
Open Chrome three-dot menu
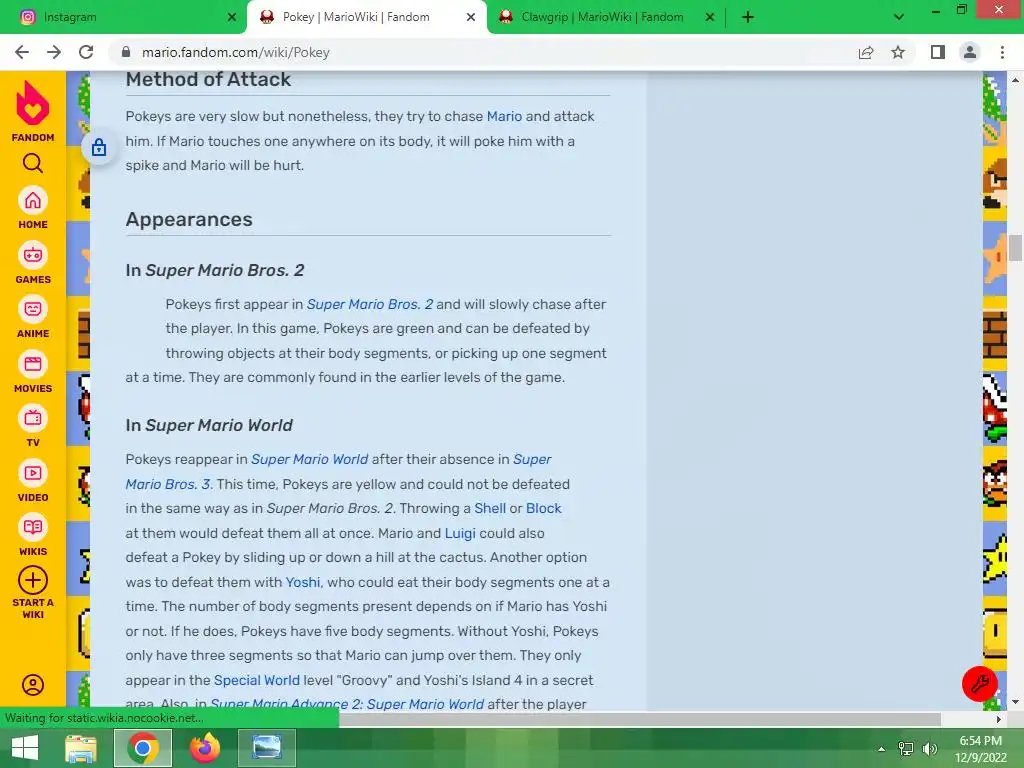[1002, 52]
